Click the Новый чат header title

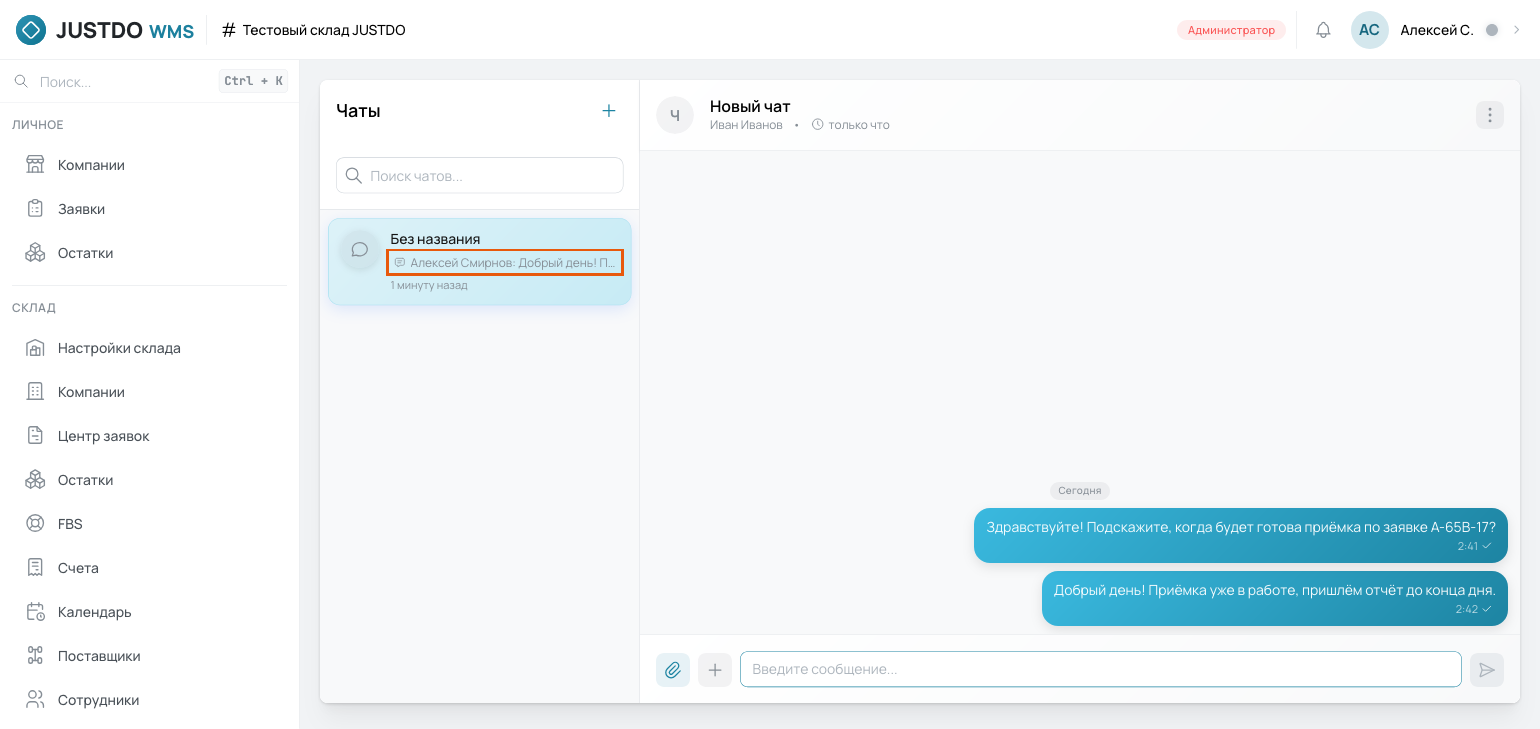coord(750,106)
